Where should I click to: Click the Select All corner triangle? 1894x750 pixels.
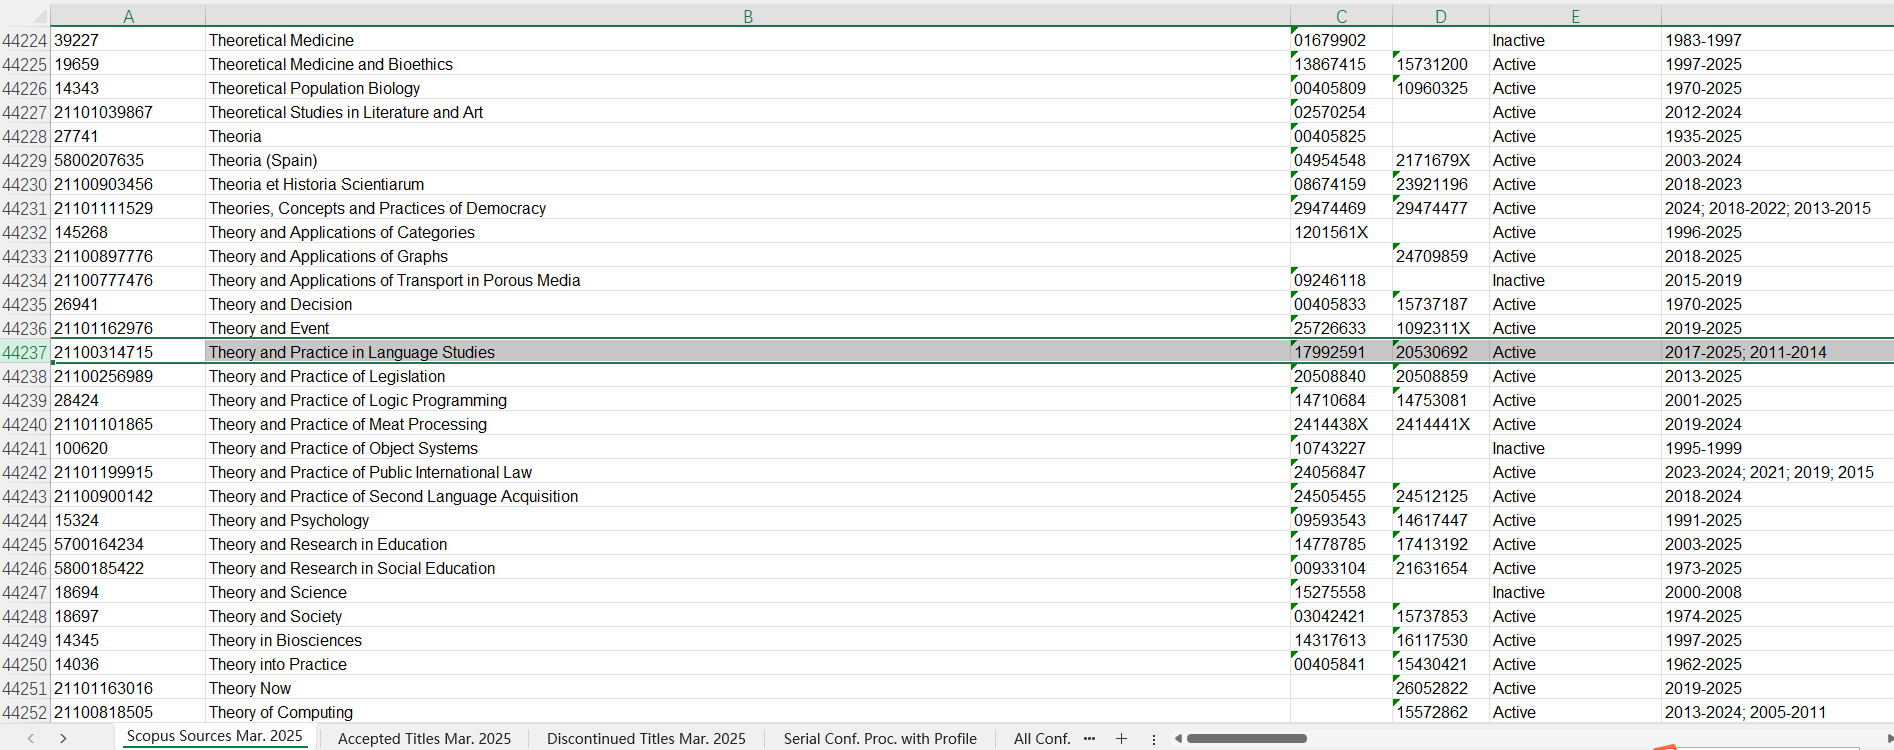pyautogui.click(x=38, y=17)
